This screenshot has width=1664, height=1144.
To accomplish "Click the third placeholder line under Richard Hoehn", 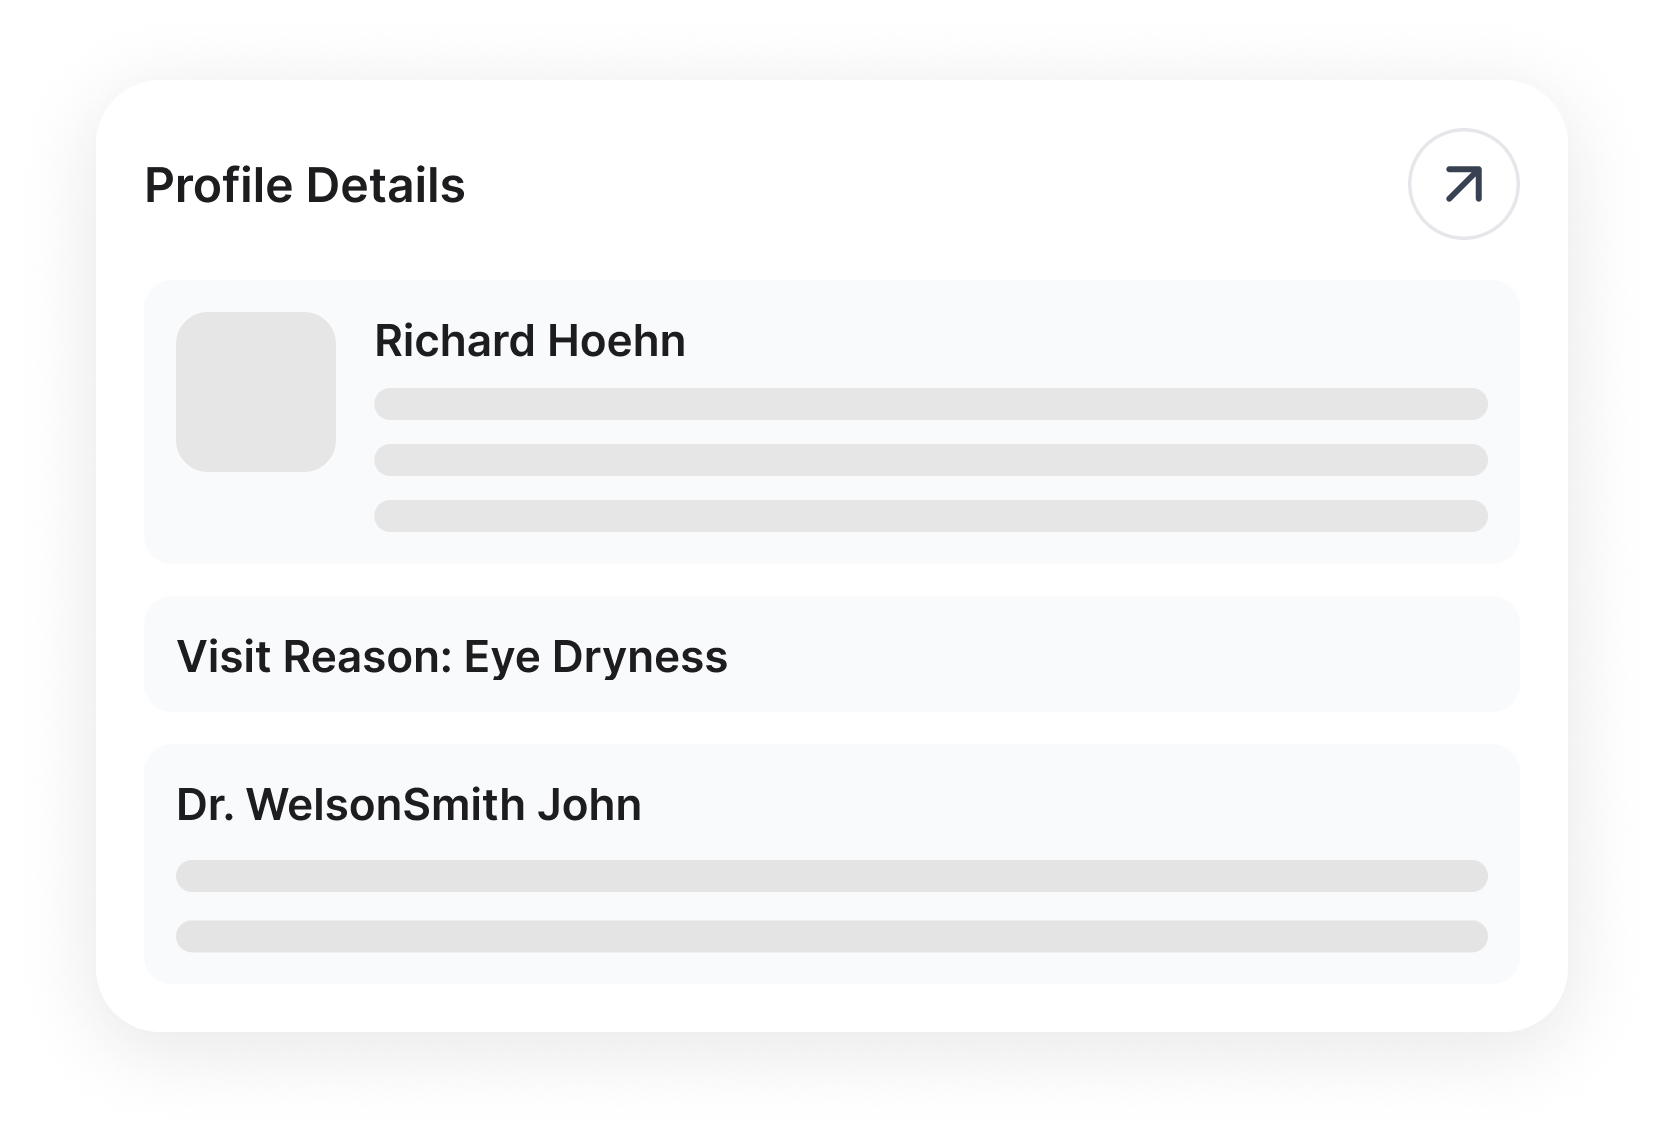I will click(x=930, y=516).
